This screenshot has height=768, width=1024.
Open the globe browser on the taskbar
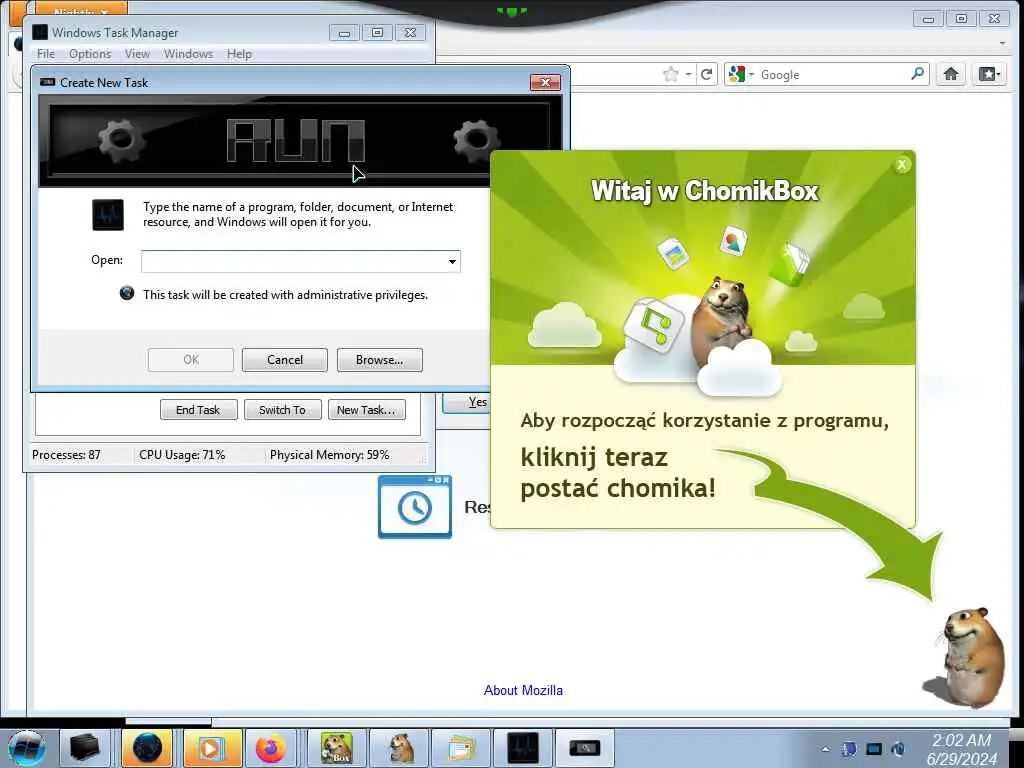[x=147, y=748]
